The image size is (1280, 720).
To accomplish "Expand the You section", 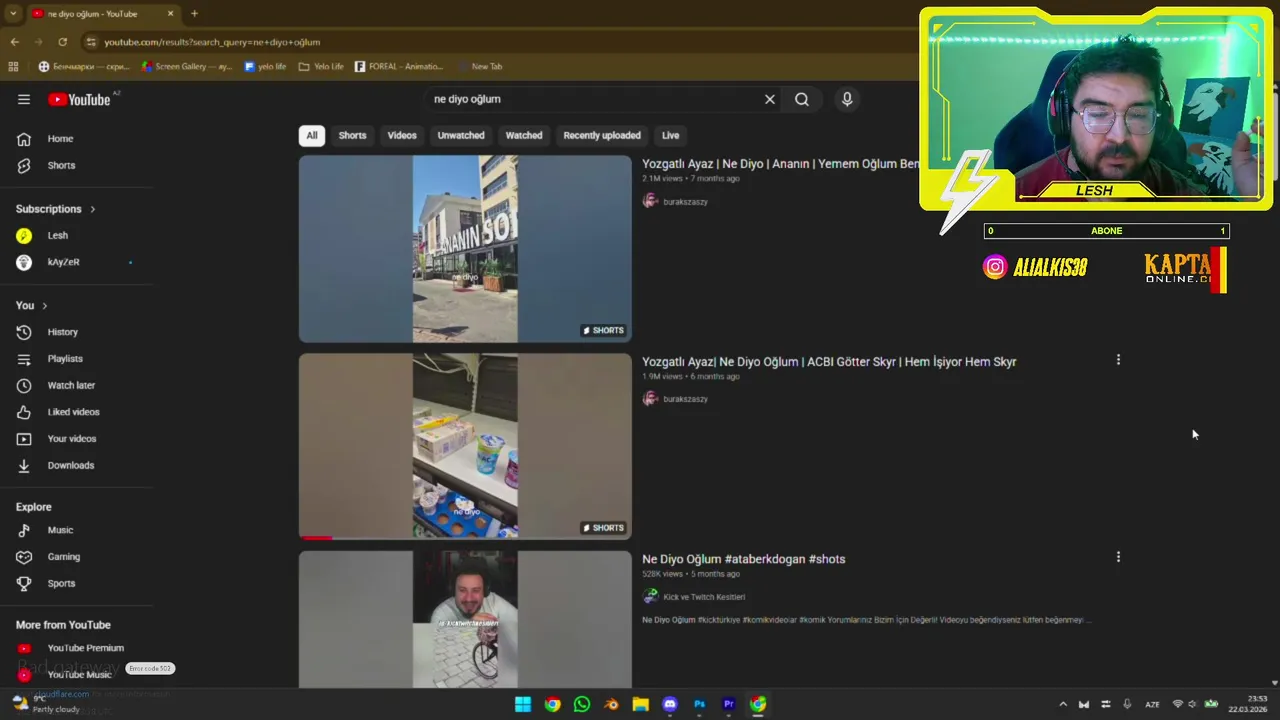I will (x=32, y=305).
